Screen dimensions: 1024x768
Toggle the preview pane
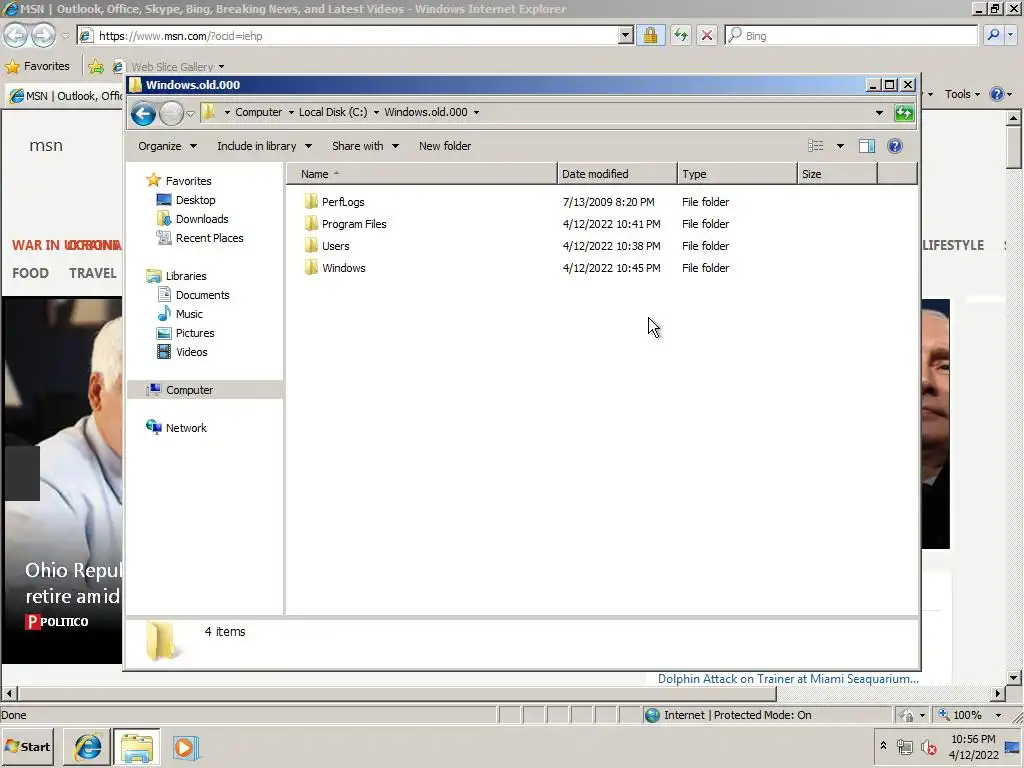tap(867, 146)
